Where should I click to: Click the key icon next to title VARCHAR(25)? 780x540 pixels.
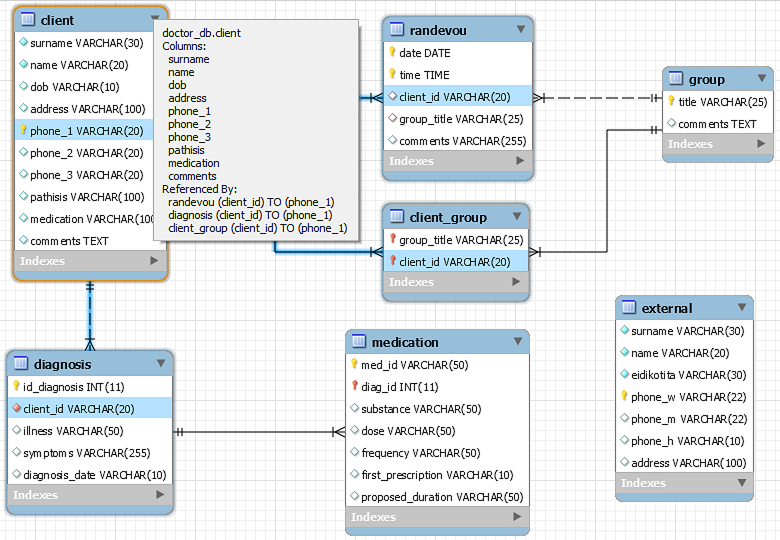(671, 101)
